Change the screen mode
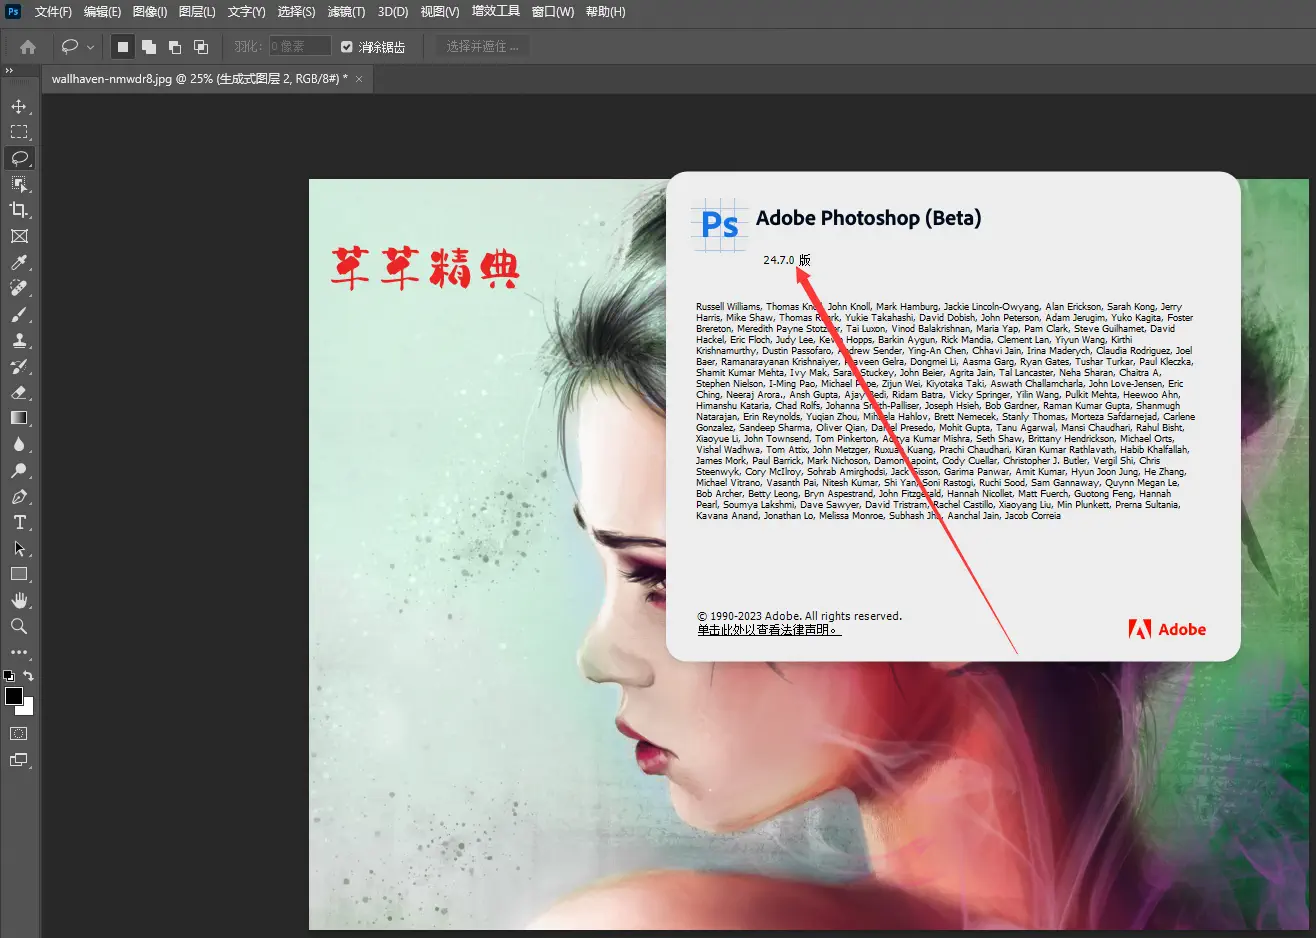Image resolution: width=1316 pixels, height=938 pixels. (x=19, y=760)
